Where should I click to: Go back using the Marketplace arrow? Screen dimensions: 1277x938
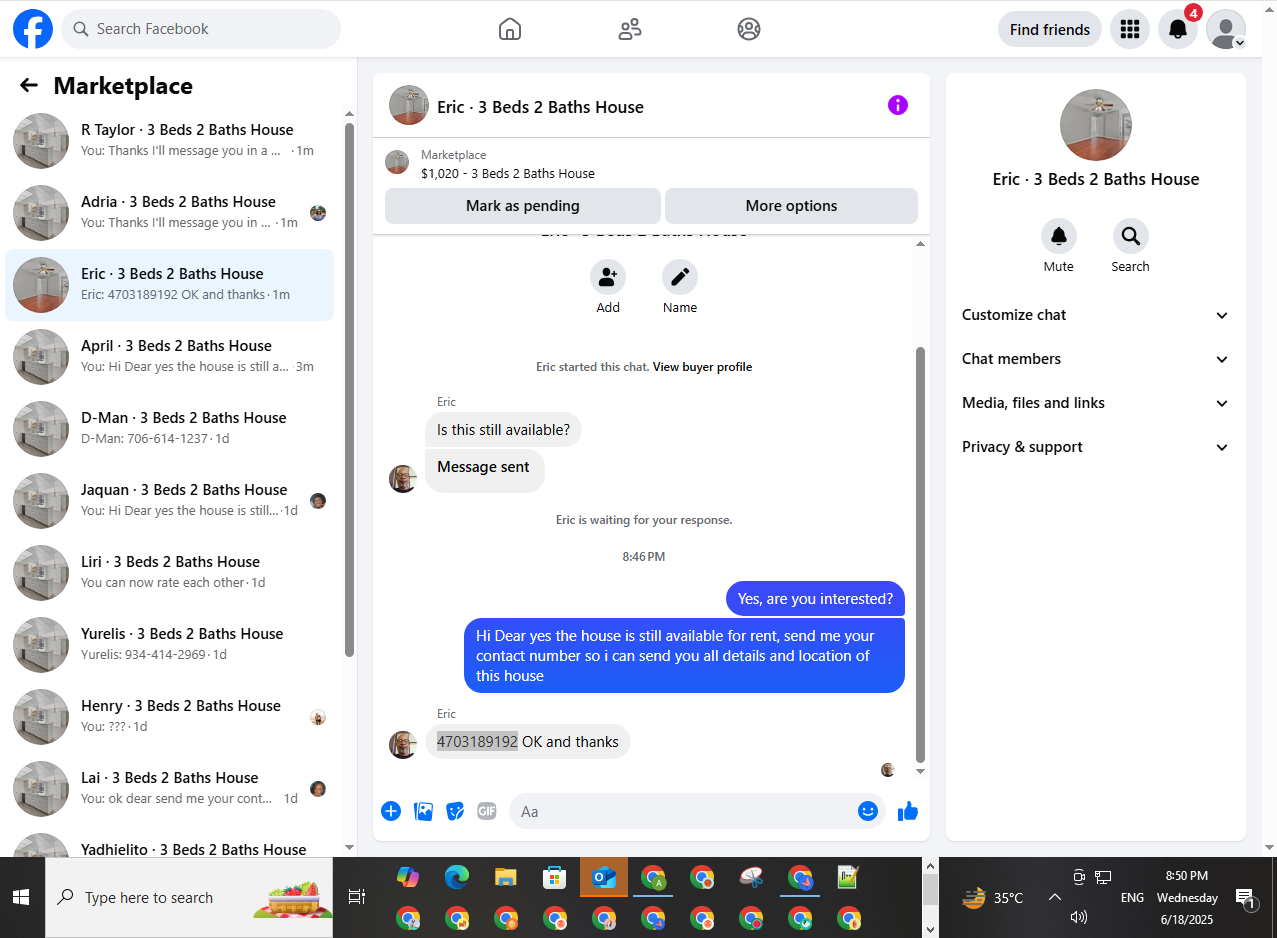29,86
